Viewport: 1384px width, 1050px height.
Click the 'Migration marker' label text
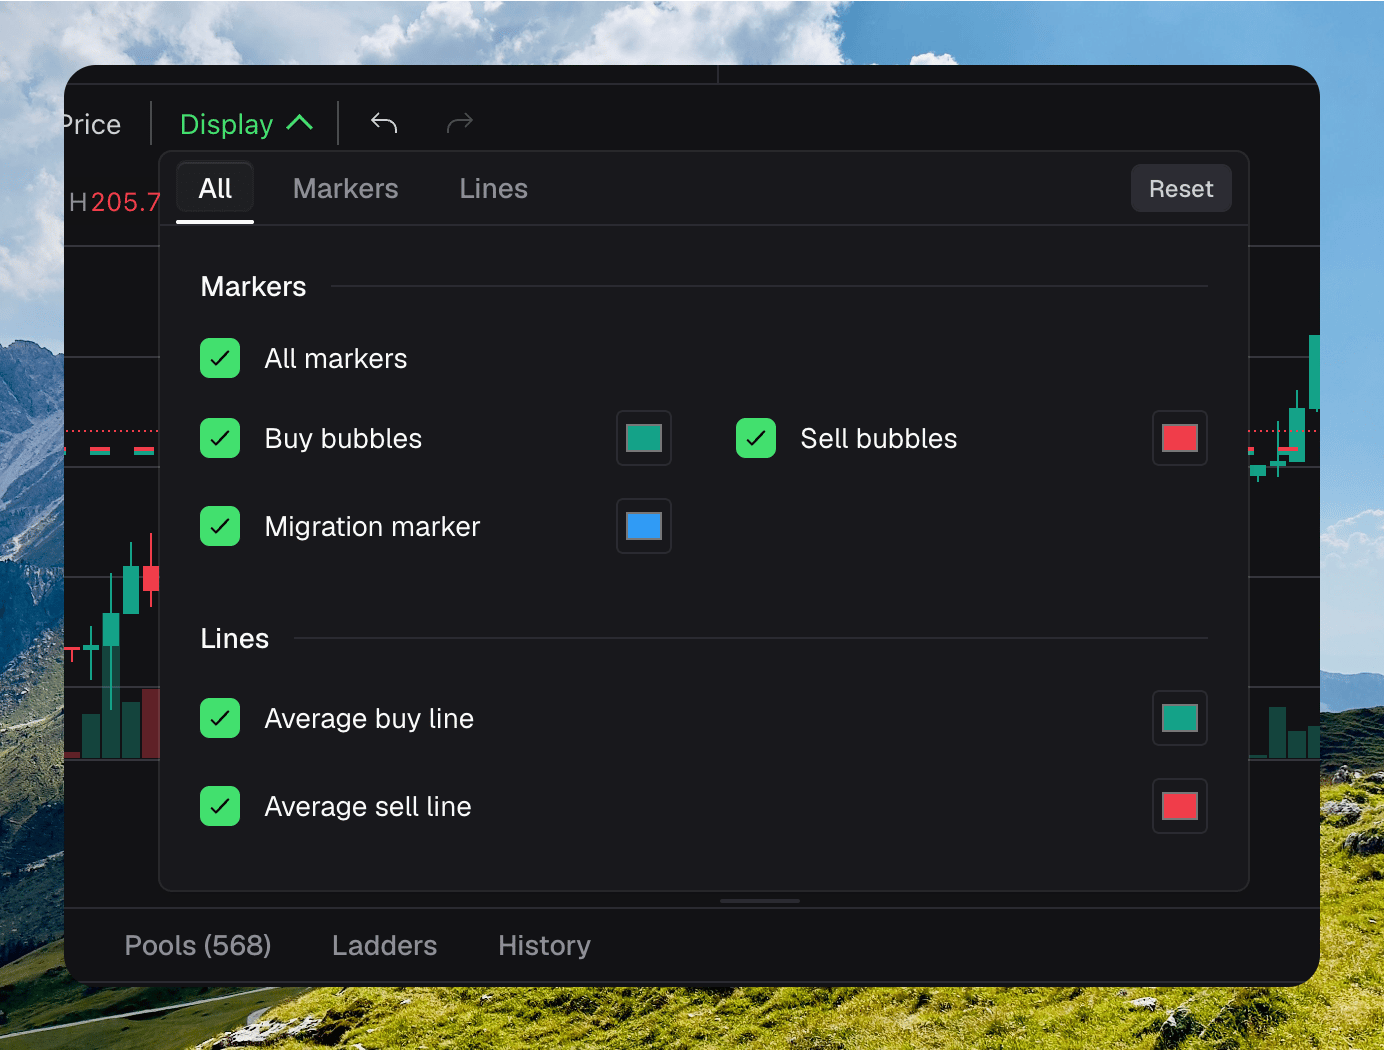tap(373, 527)
